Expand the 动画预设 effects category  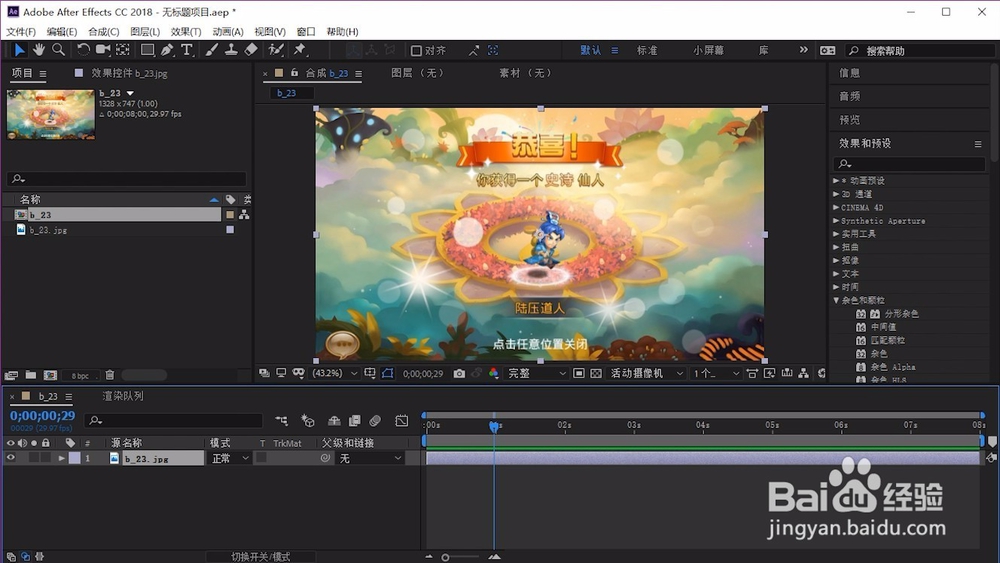click(836, 181)
